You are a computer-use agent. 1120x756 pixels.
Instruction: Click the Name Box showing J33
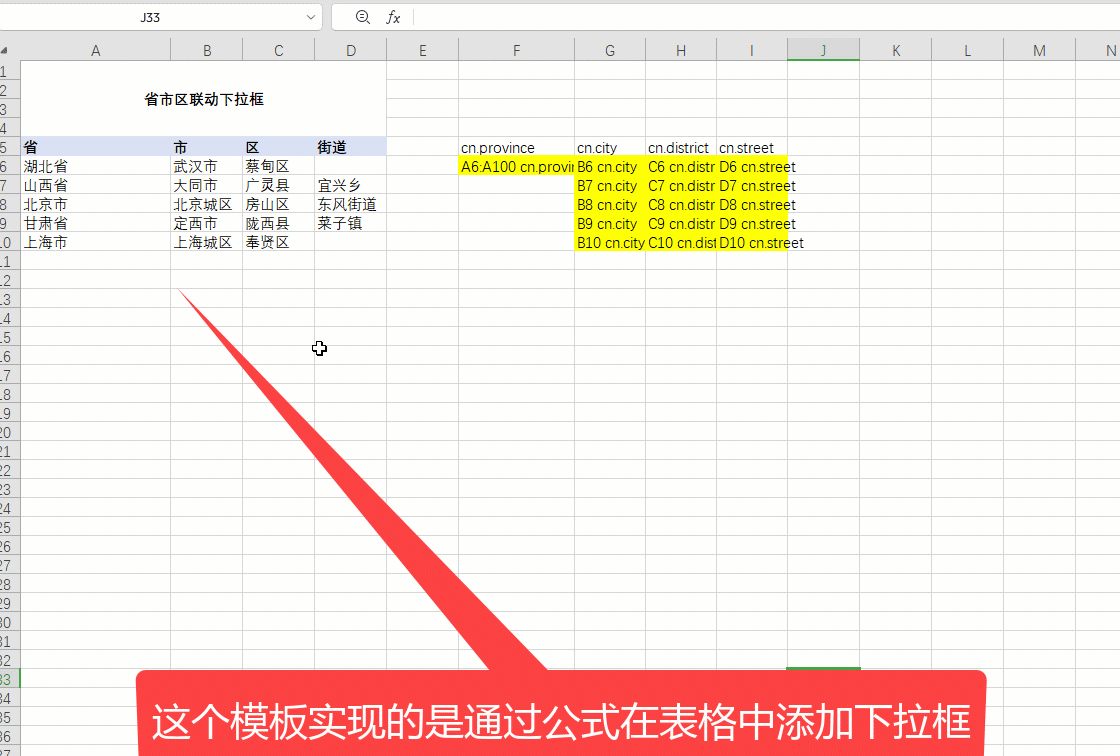pos(150,17)
